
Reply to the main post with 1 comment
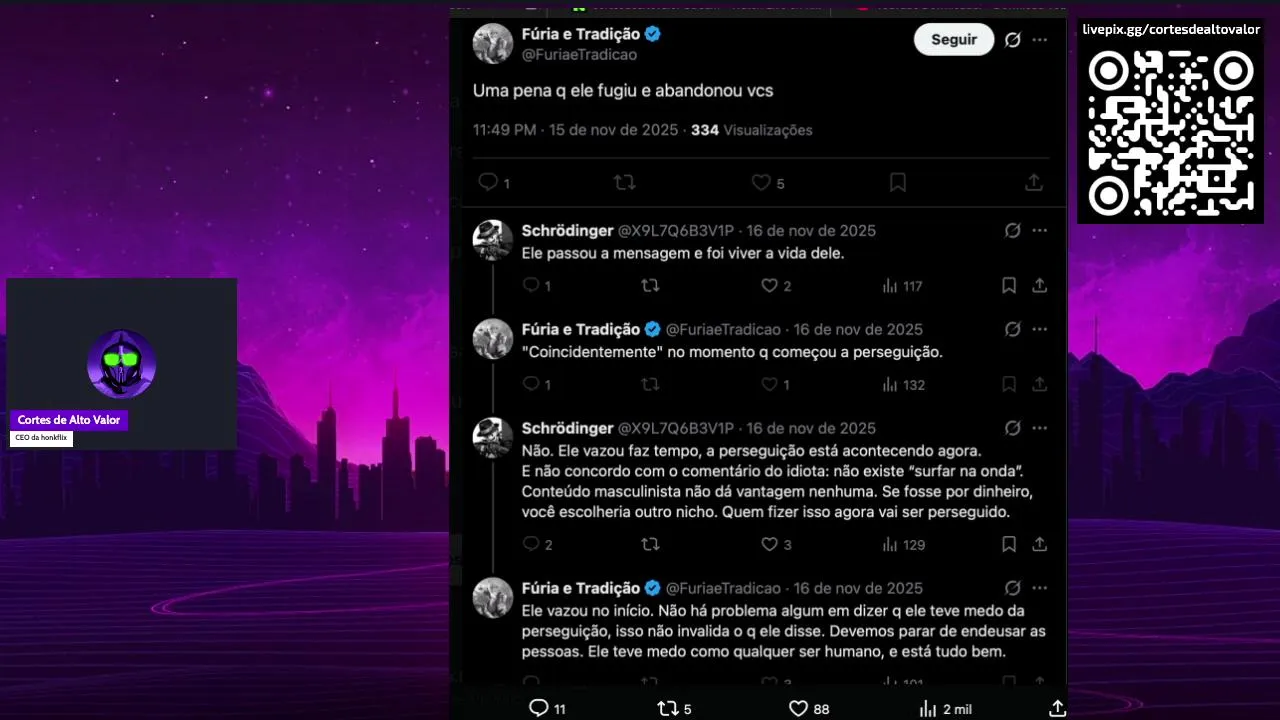pos(494,183)
